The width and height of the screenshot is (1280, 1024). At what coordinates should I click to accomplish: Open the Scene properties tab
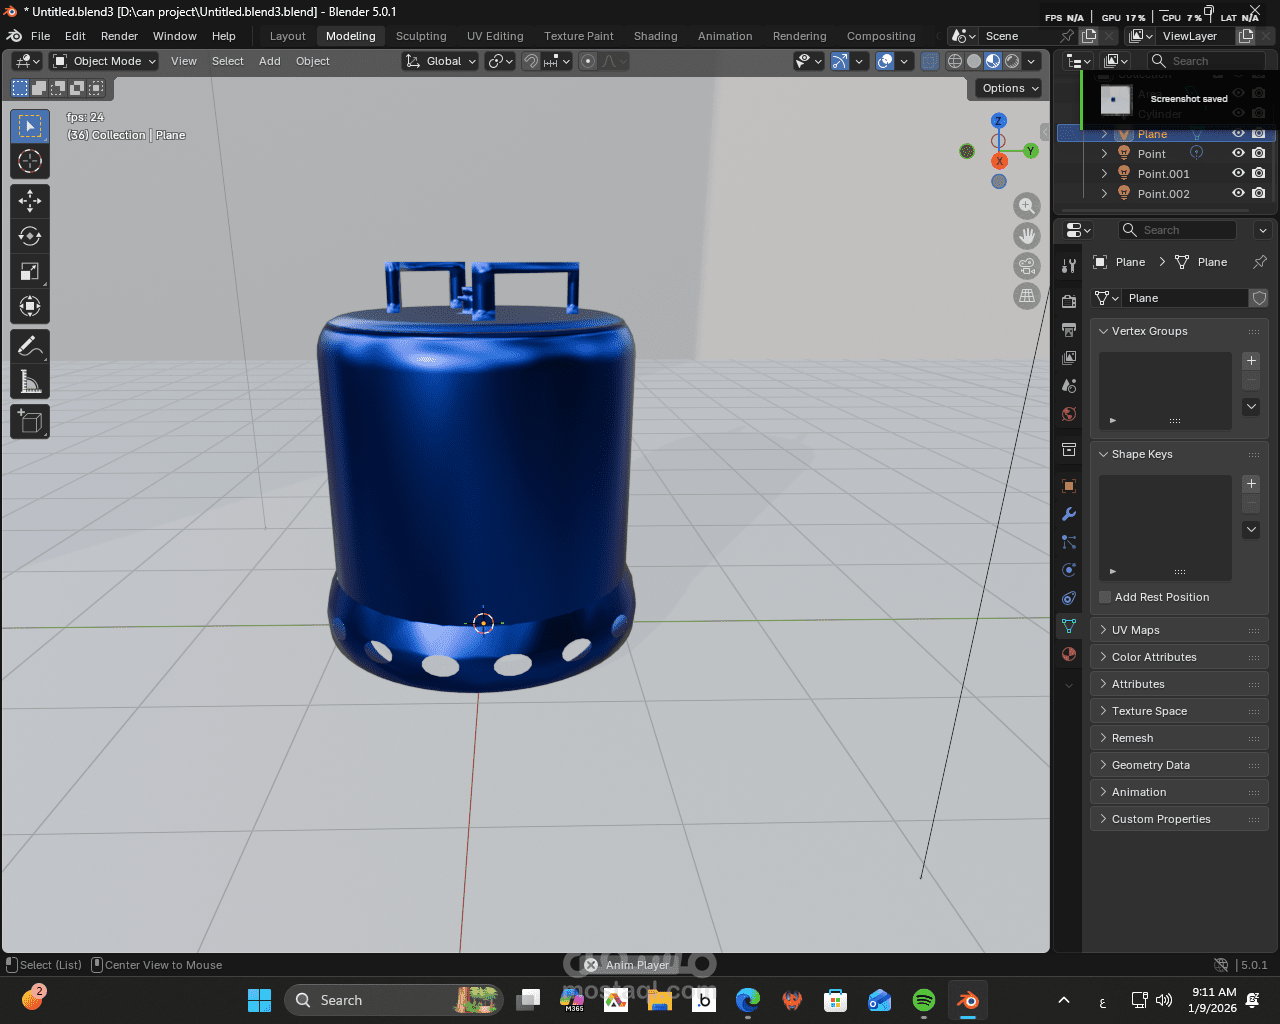point(1069,385)
